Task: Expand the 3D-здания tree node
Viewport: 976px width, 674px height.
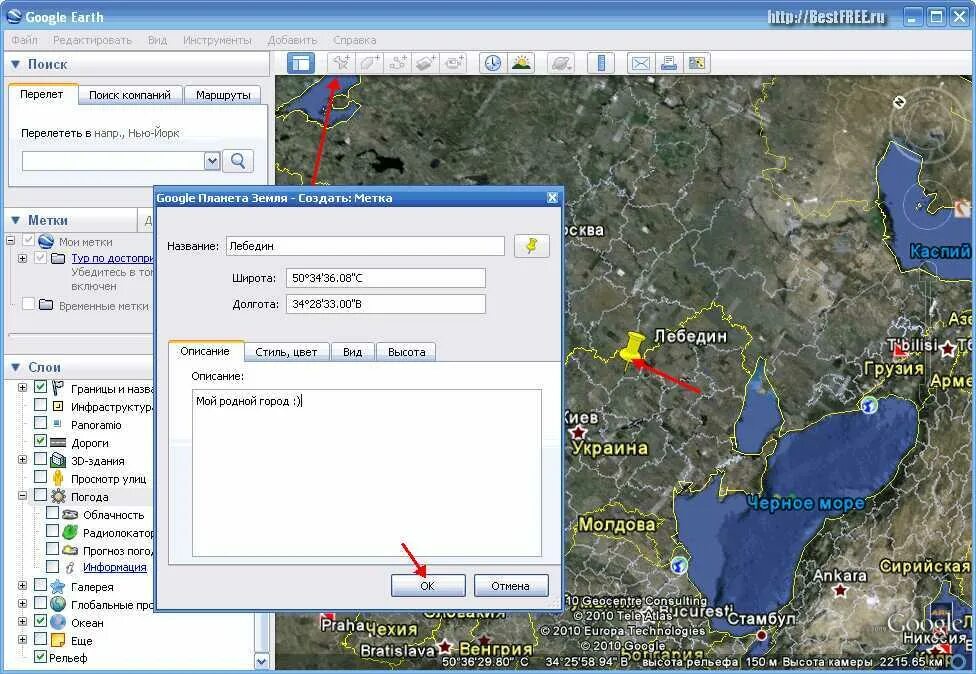Action: [22, 460]
